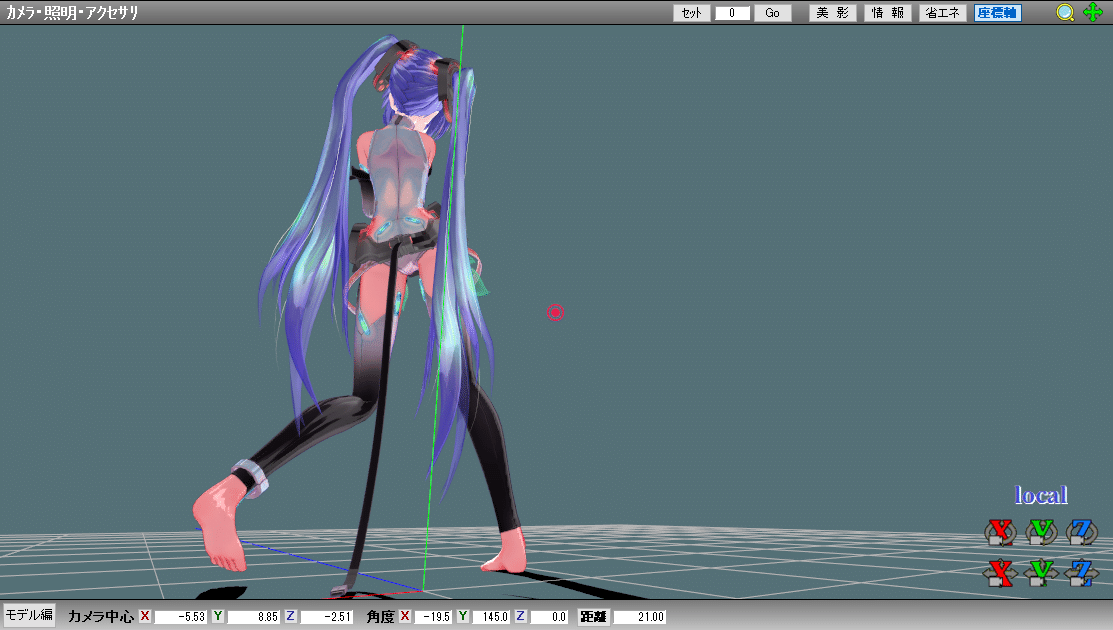1113x630 pixels.
Task: Click the green move-view cross arrows icon
Action: coord(1093,12)
